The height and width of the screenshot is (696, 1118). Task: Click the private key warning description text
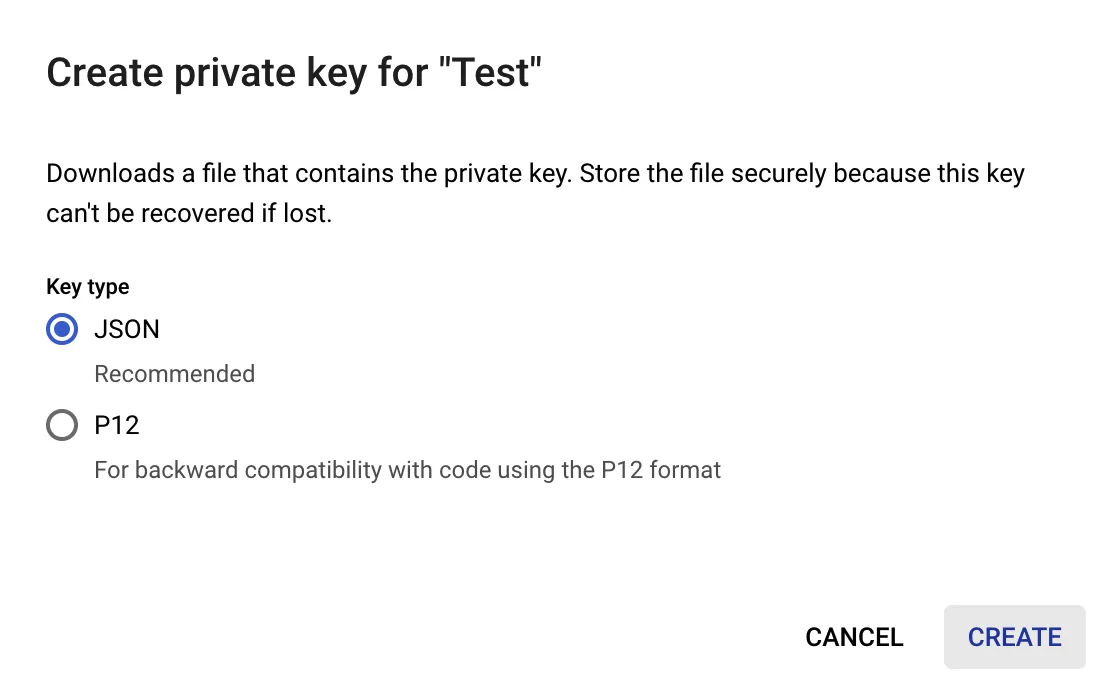click(535, 192)
